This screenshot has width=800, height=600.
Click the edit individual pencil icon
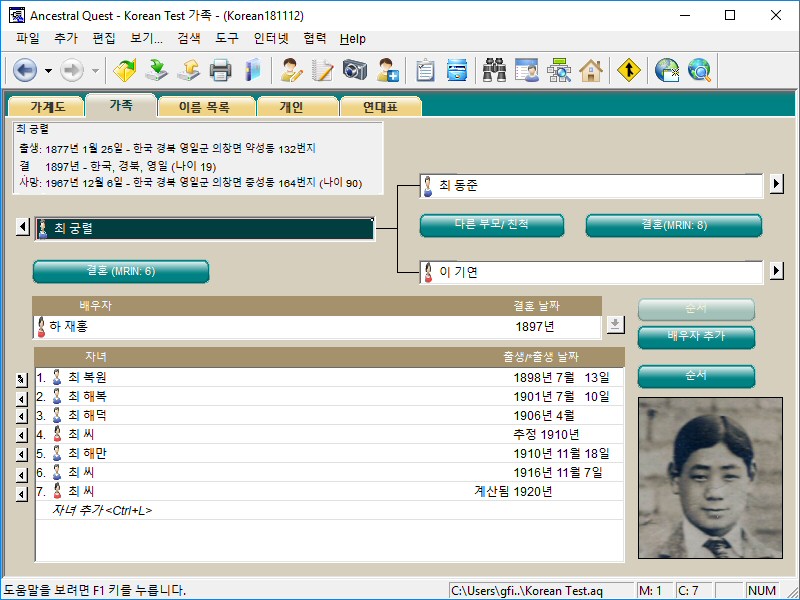[291, 70]
